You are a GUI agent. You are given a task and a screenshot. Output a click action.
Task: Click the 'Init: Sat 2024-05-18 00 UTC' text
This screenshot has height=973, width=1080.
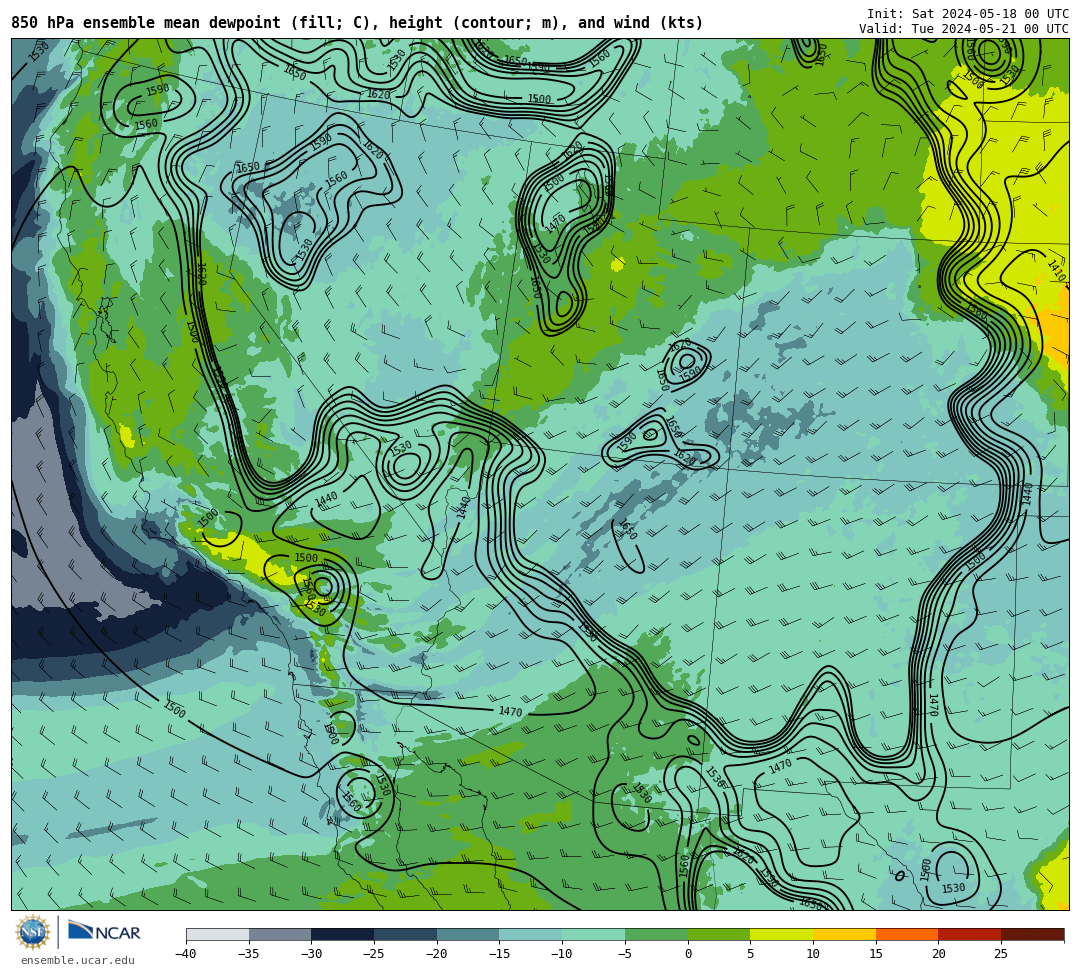pyautogui.click(x=968, y=14)
